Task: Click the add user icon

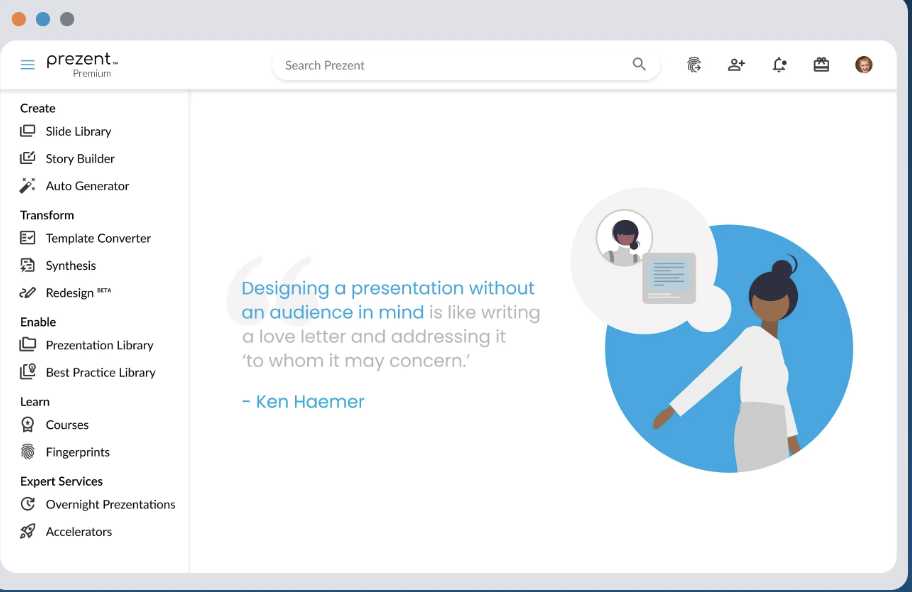Action: [736, 65]
